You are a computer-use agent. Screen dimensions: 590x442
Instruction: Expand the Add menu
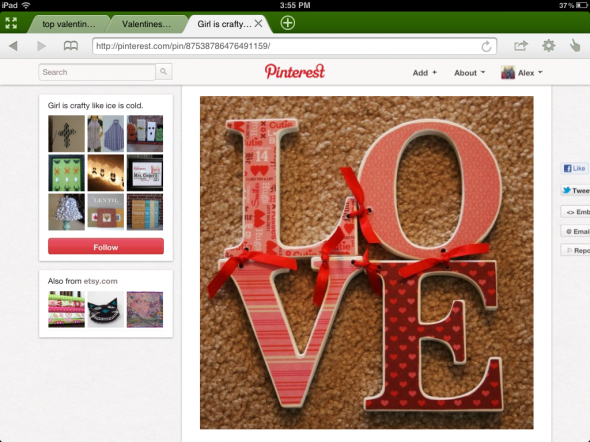coord(424,73)
